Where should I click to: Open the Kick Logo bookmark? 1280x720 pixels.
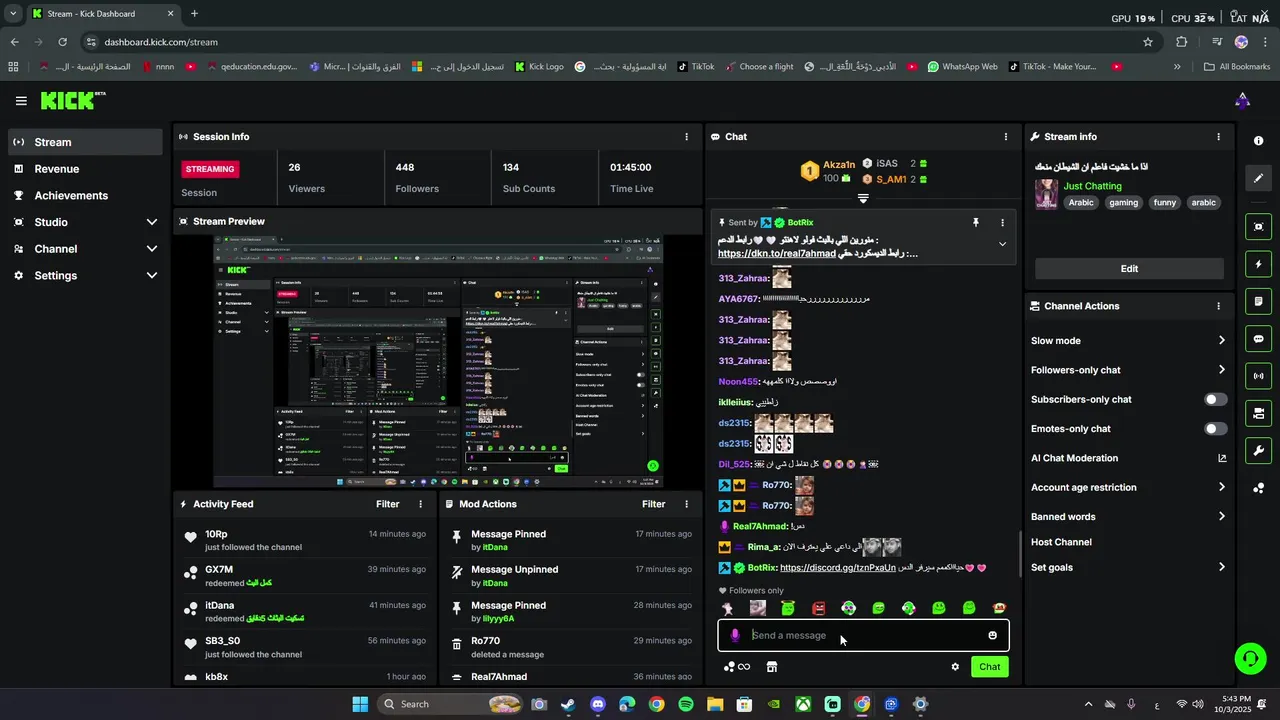tap(539, 67)
